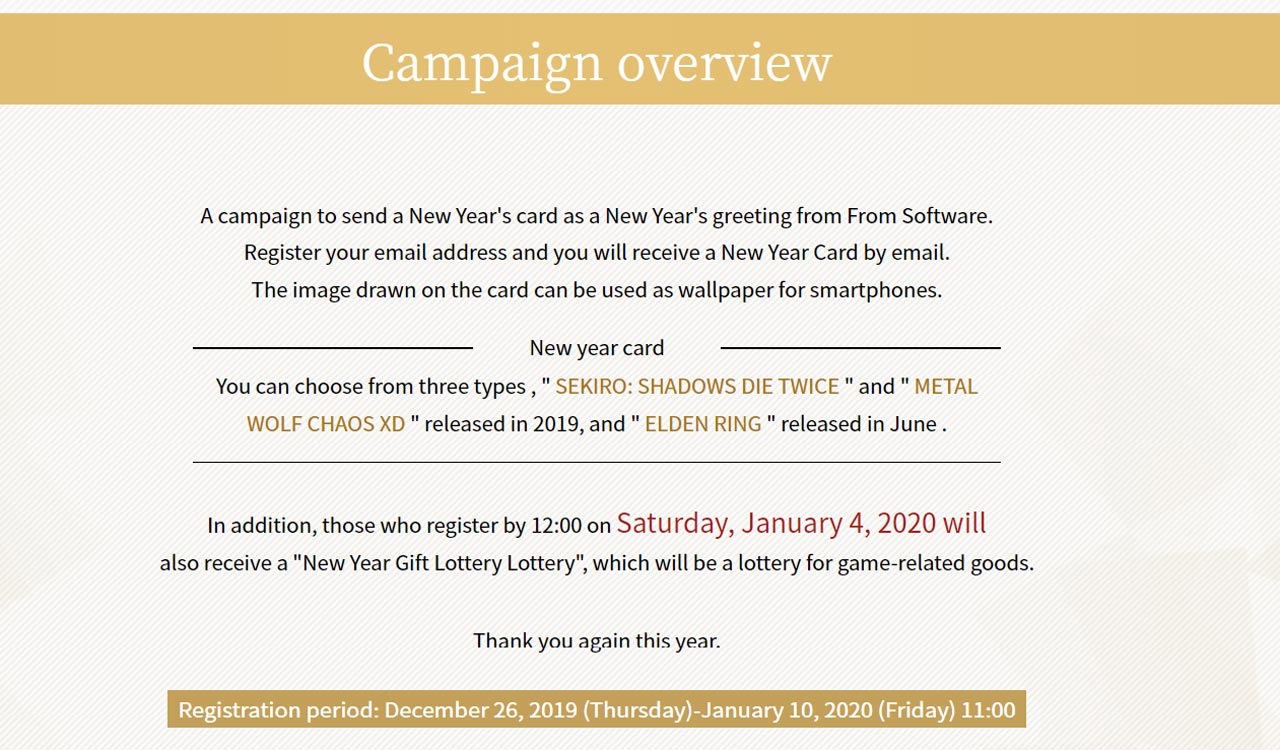This screenshot has height=750, width=1280.
Task: Click the text about registering by 12:00
Action: (x=408, y=525)
